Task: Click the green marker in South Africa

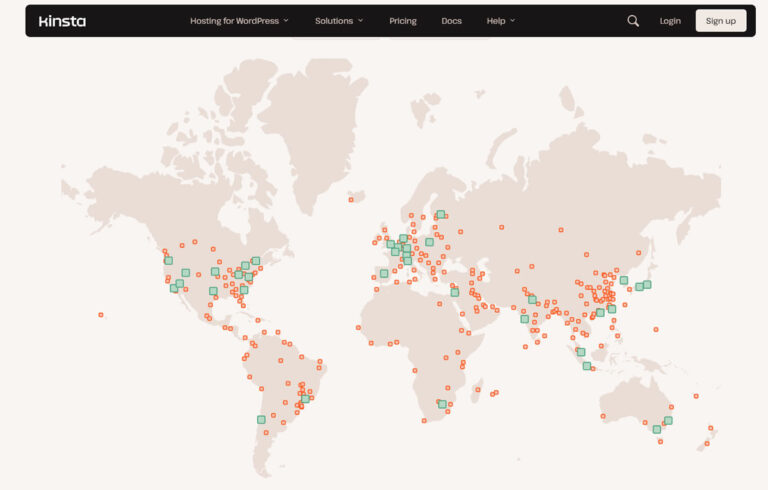Action: pos(442,404)
